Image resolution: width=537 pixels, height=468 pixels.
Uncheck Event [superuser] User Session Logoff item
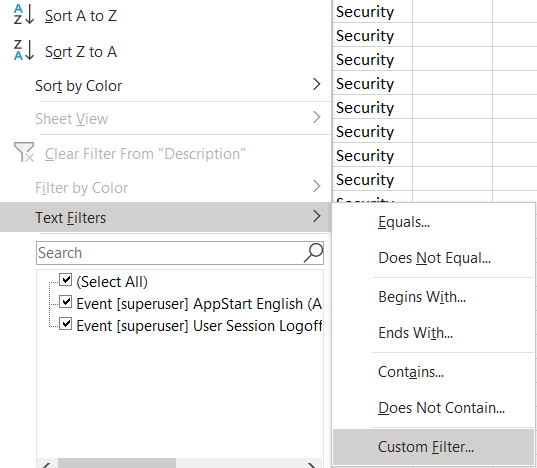pos(65,324)
